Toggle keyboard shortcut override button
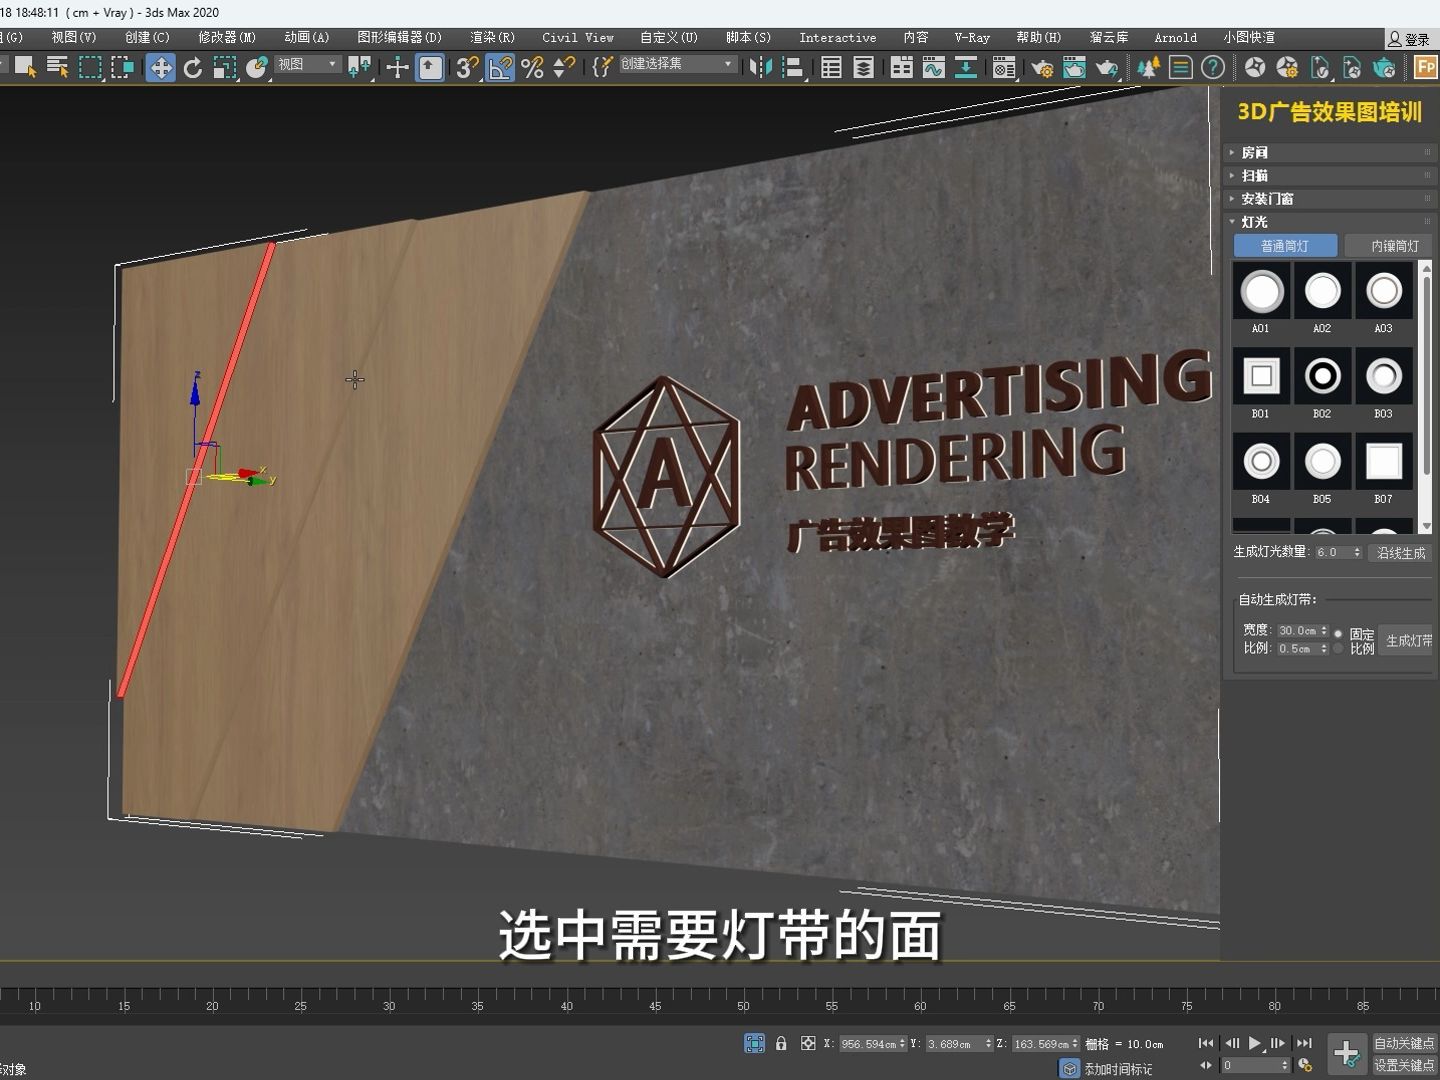 click(x=430, y=67)
